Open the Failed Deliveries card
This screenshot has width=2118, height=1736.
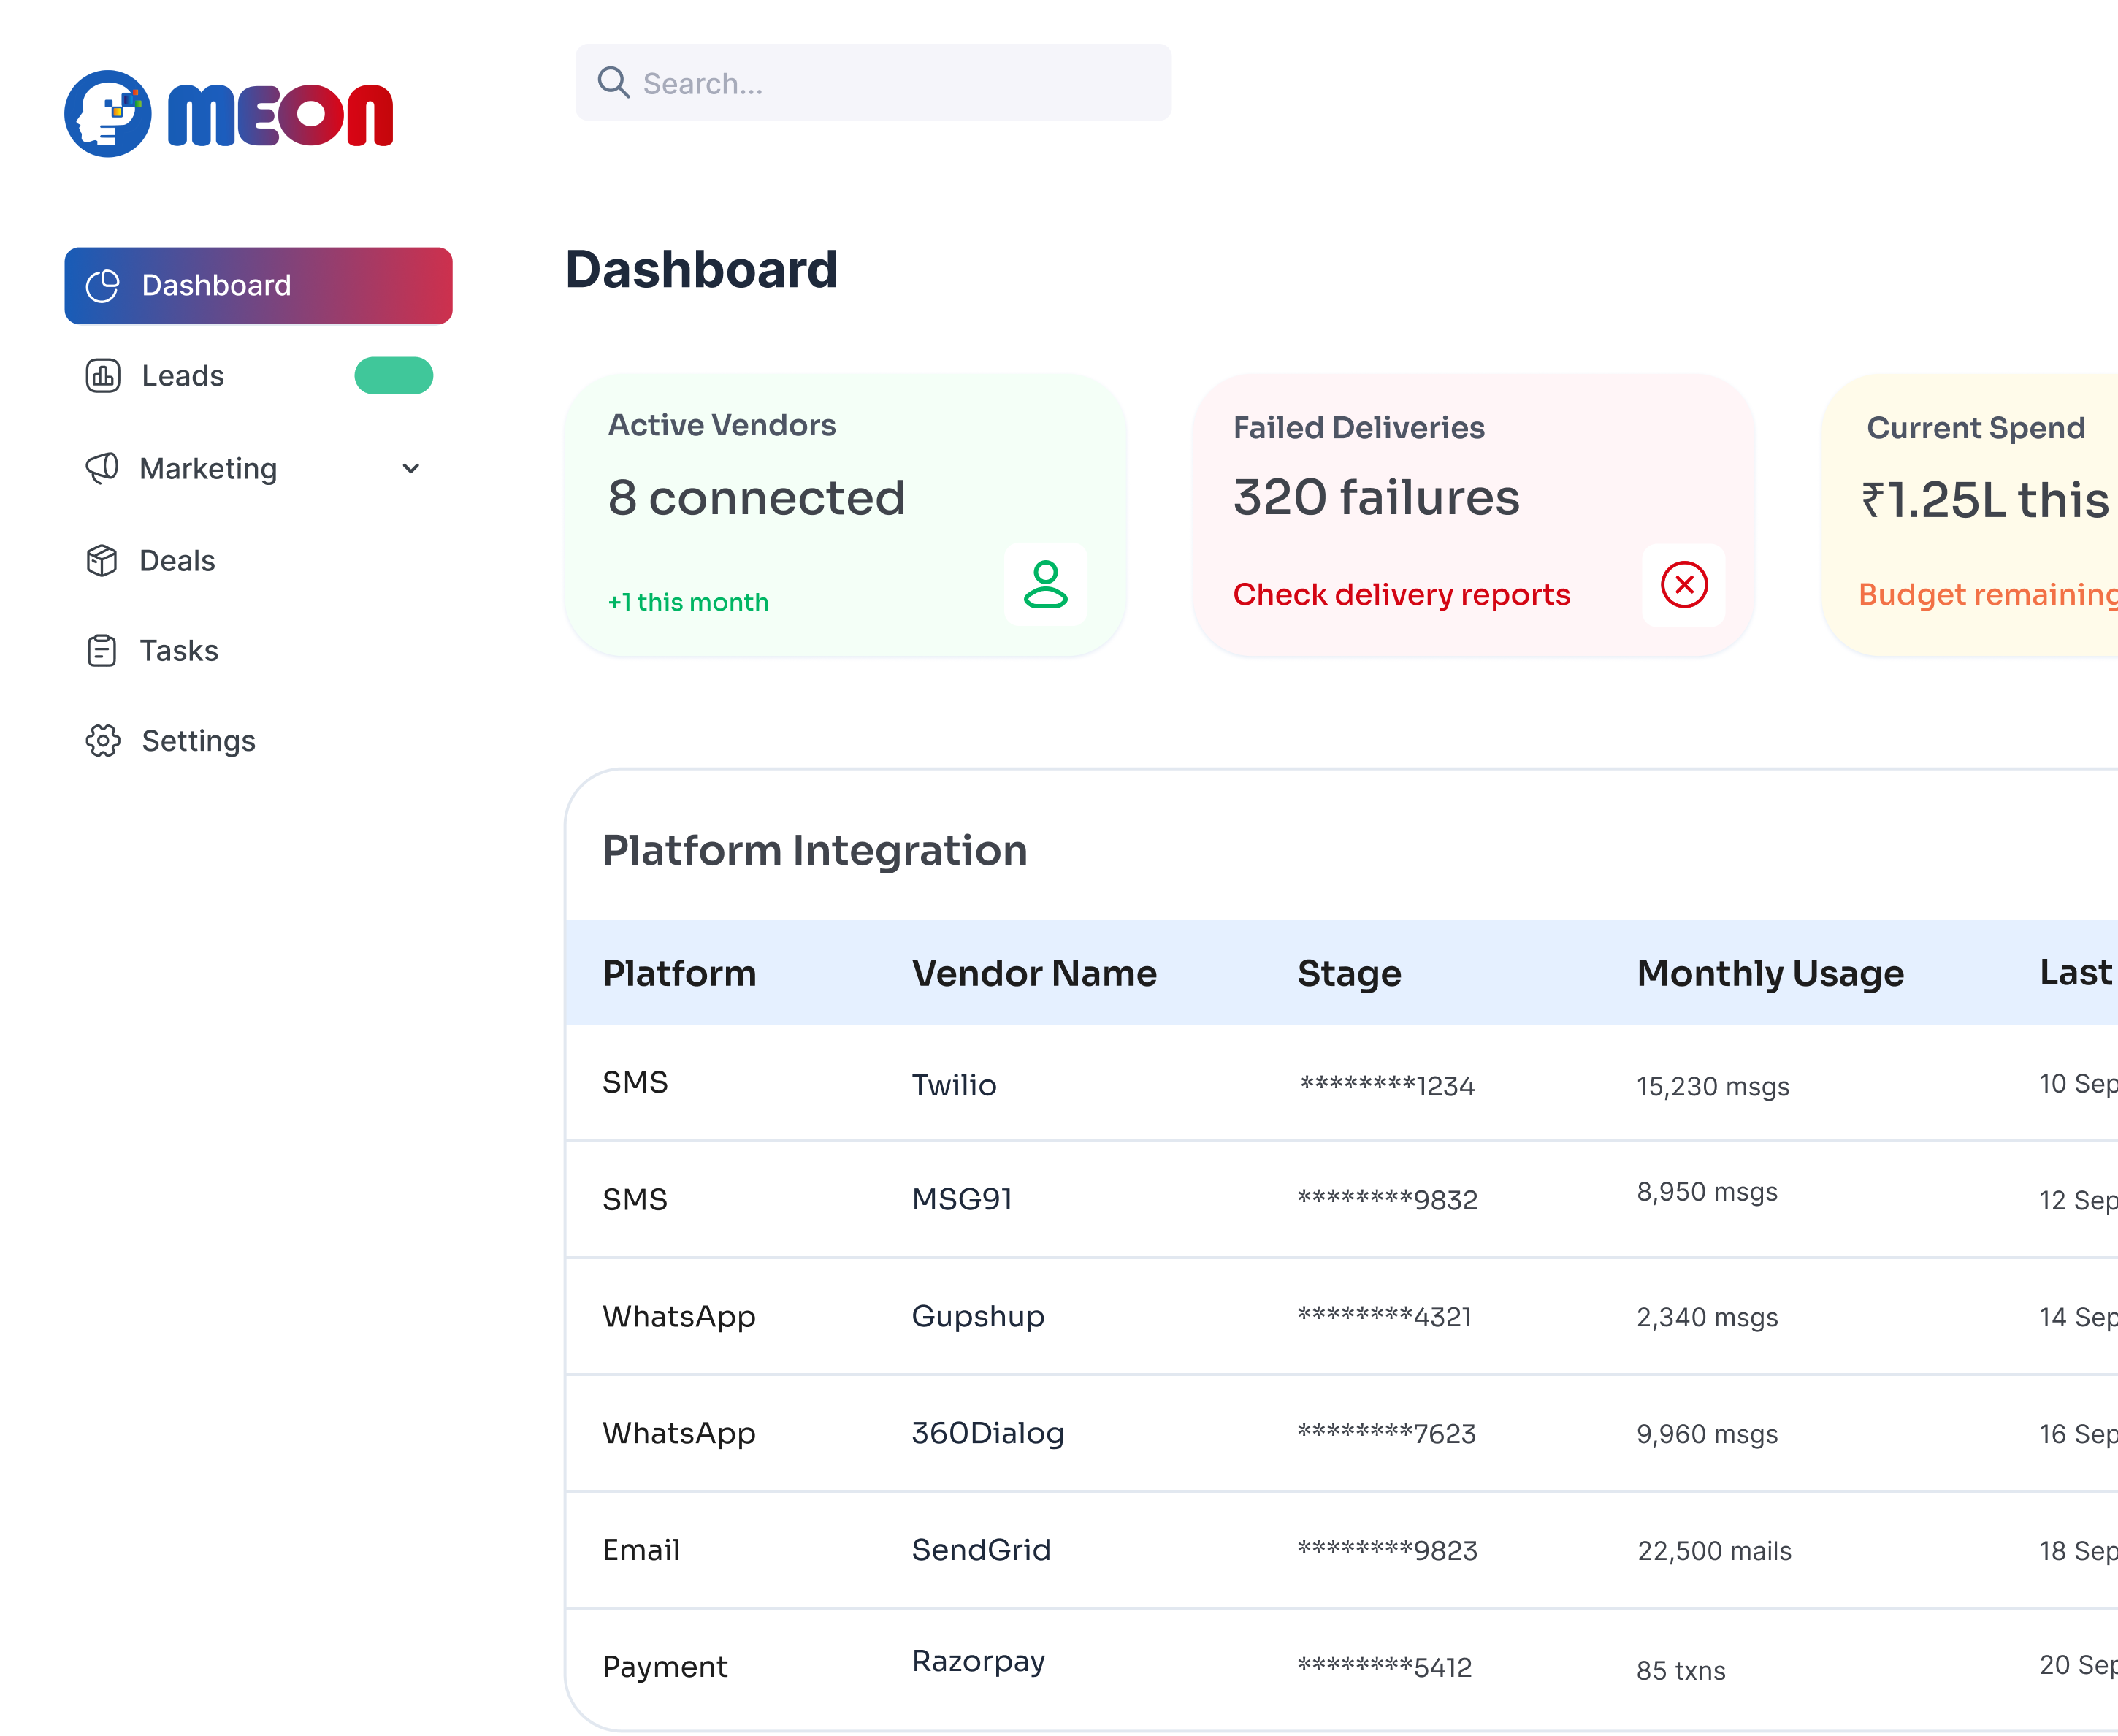(1474, 516)
